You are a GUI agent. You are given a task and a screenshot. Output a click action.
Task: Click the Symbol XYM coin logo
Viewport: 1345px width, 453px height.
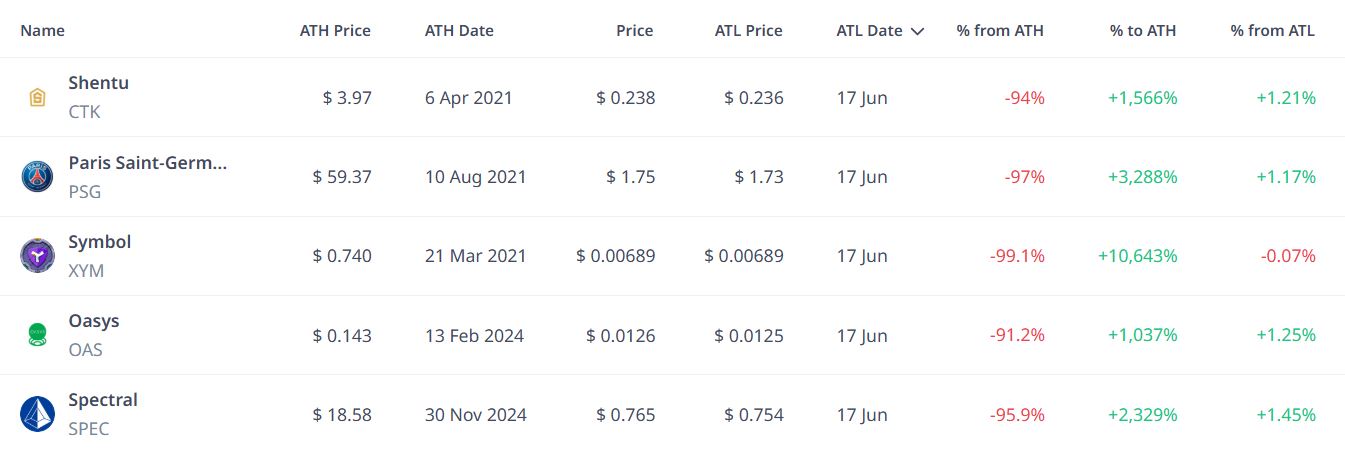click(x=37, y=256)
